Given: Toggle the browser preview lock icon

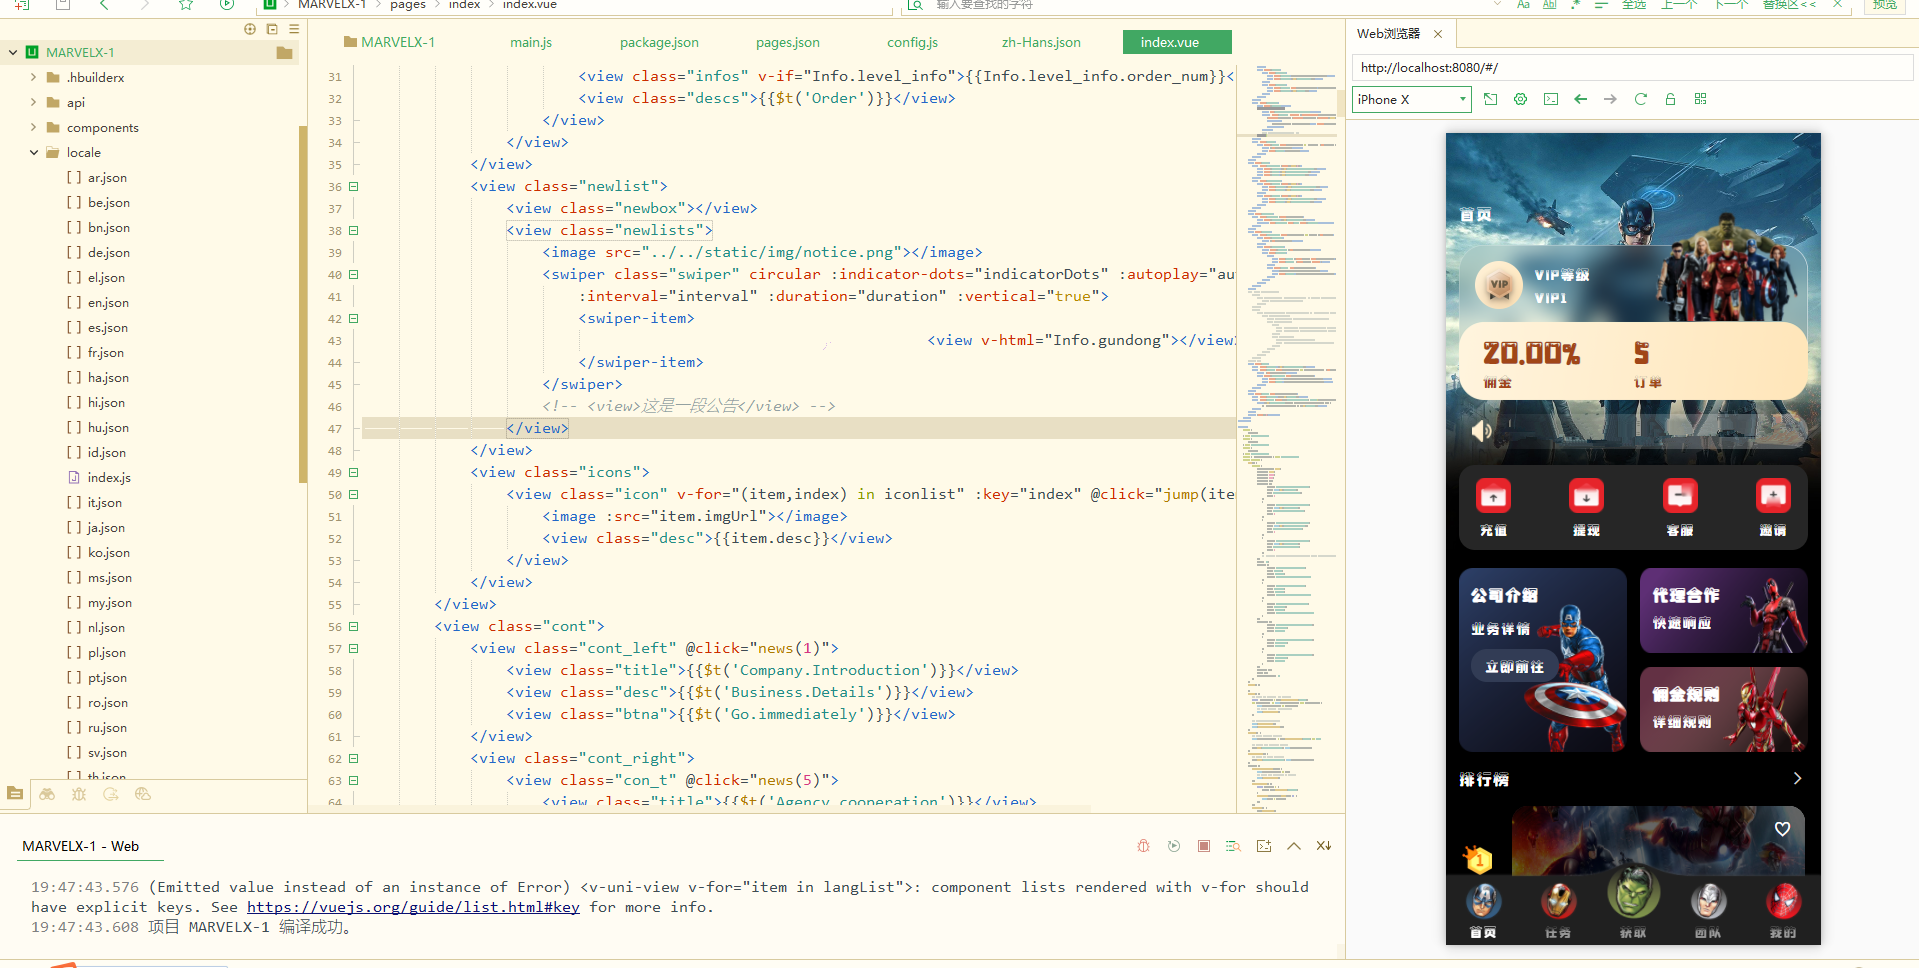Looking at the screenshot, I should [x=1670, y=99].
